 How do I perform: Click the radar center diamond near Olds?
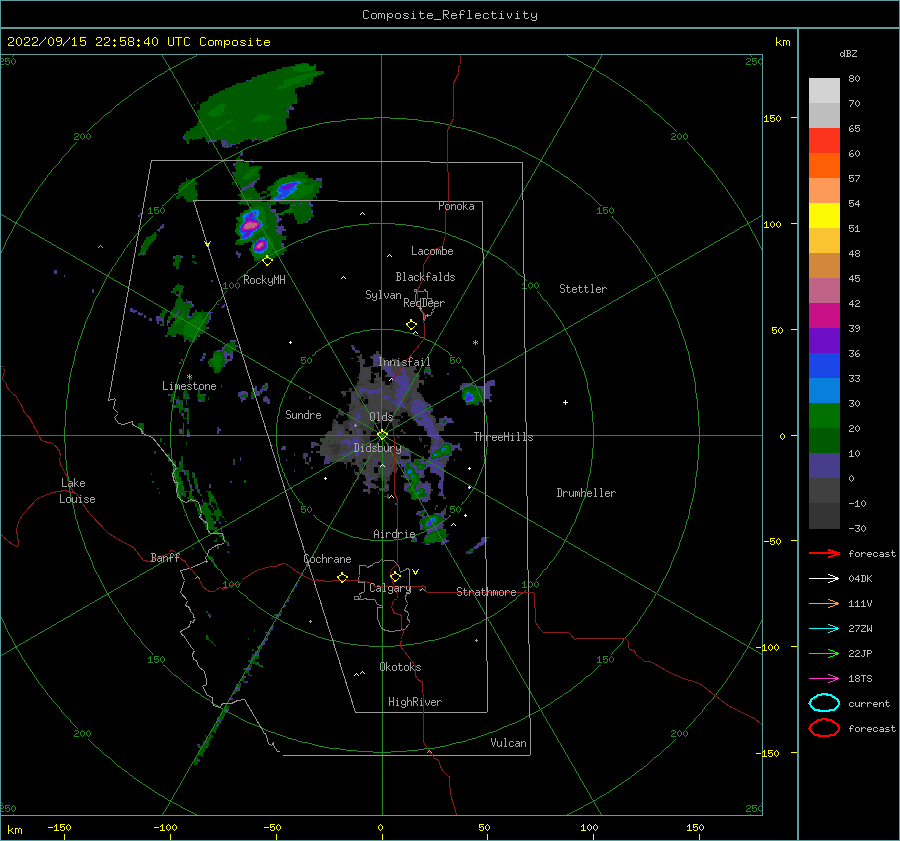coord(382,435)
